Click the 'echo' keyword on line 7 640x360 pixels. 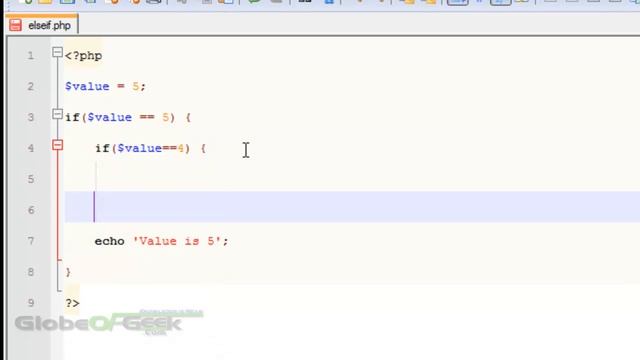[109, 241]
